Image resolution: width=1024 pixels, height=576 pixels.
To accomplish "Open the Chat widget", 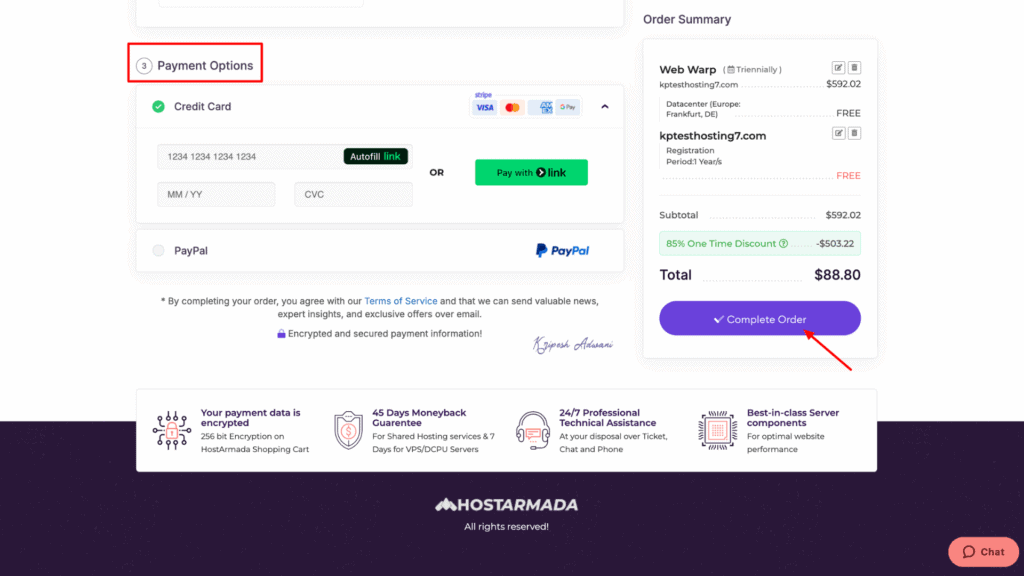I will click(983, 552).
